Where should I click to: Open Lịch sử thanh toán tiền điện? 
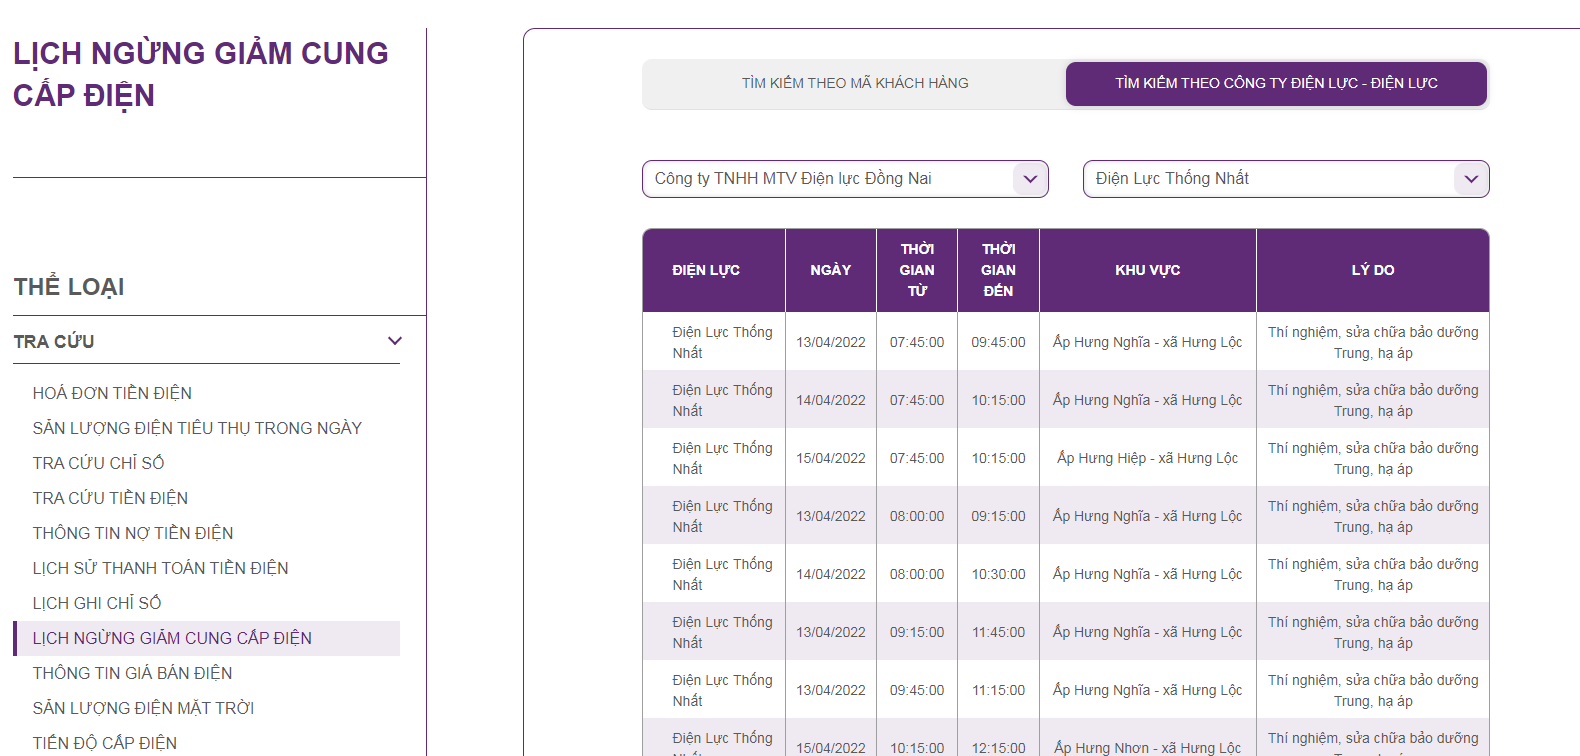click(160, 568)
